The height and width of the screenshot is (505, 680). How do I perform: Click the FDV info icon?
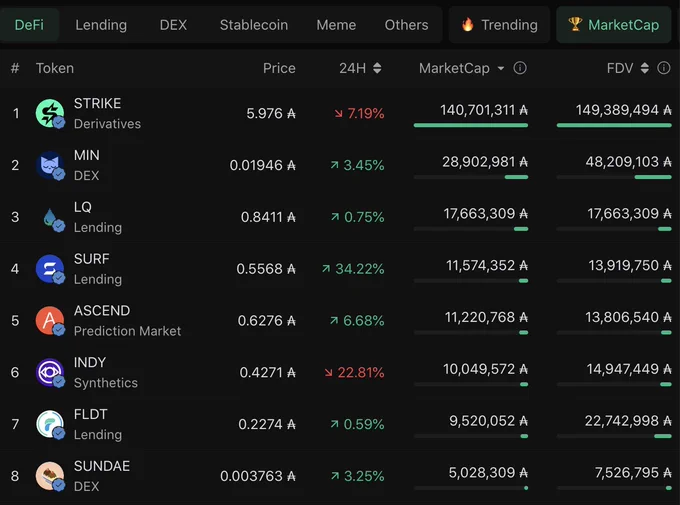pyautogui.click(x=664, y=68)
